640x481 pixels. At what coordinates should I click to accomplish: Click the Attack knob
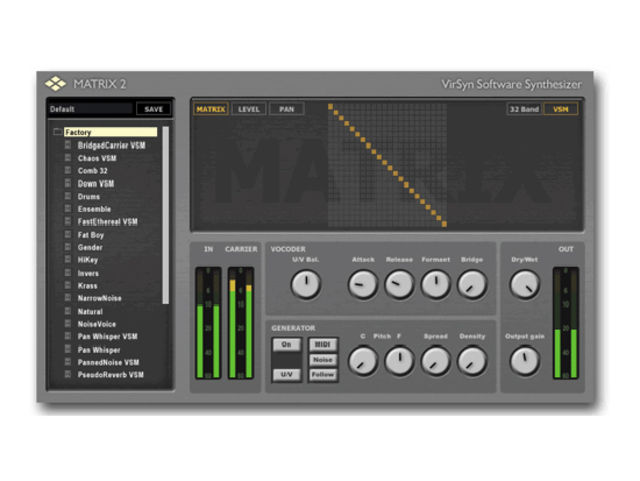pyautogui.click(x=362, y=285)
